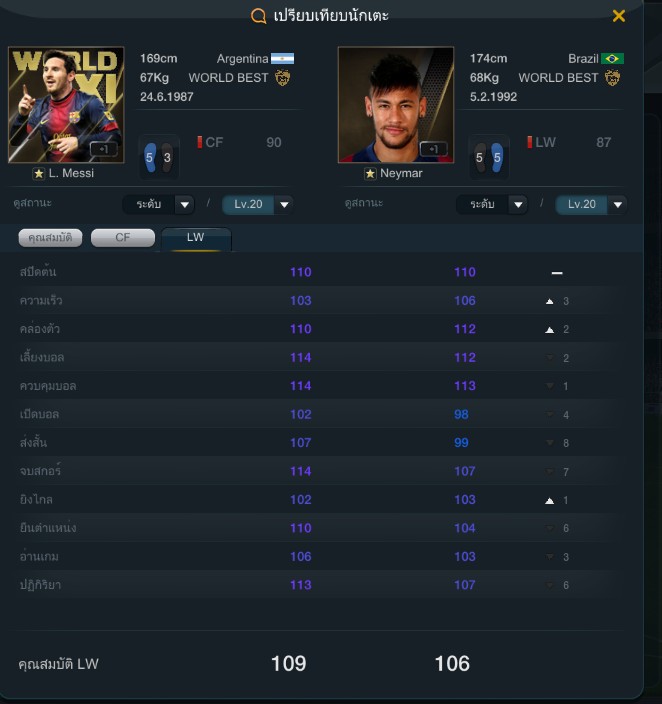662x704 pixels.
Task: Open Messi's Lv.20 level dropdown
Action: [258, 205]
